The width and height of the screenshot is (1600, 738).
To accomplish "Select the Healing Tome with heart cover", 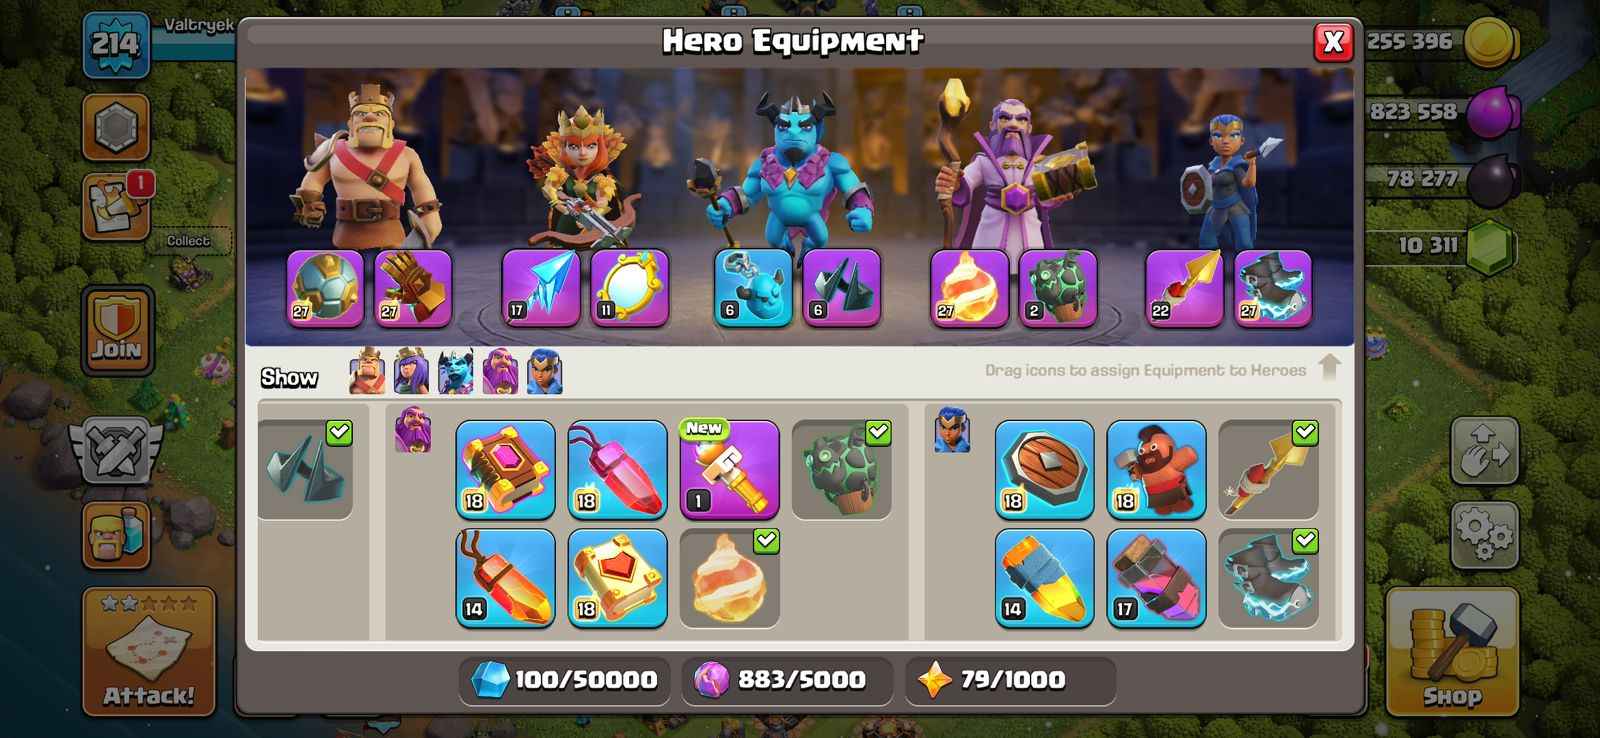I will pos(617,578).
